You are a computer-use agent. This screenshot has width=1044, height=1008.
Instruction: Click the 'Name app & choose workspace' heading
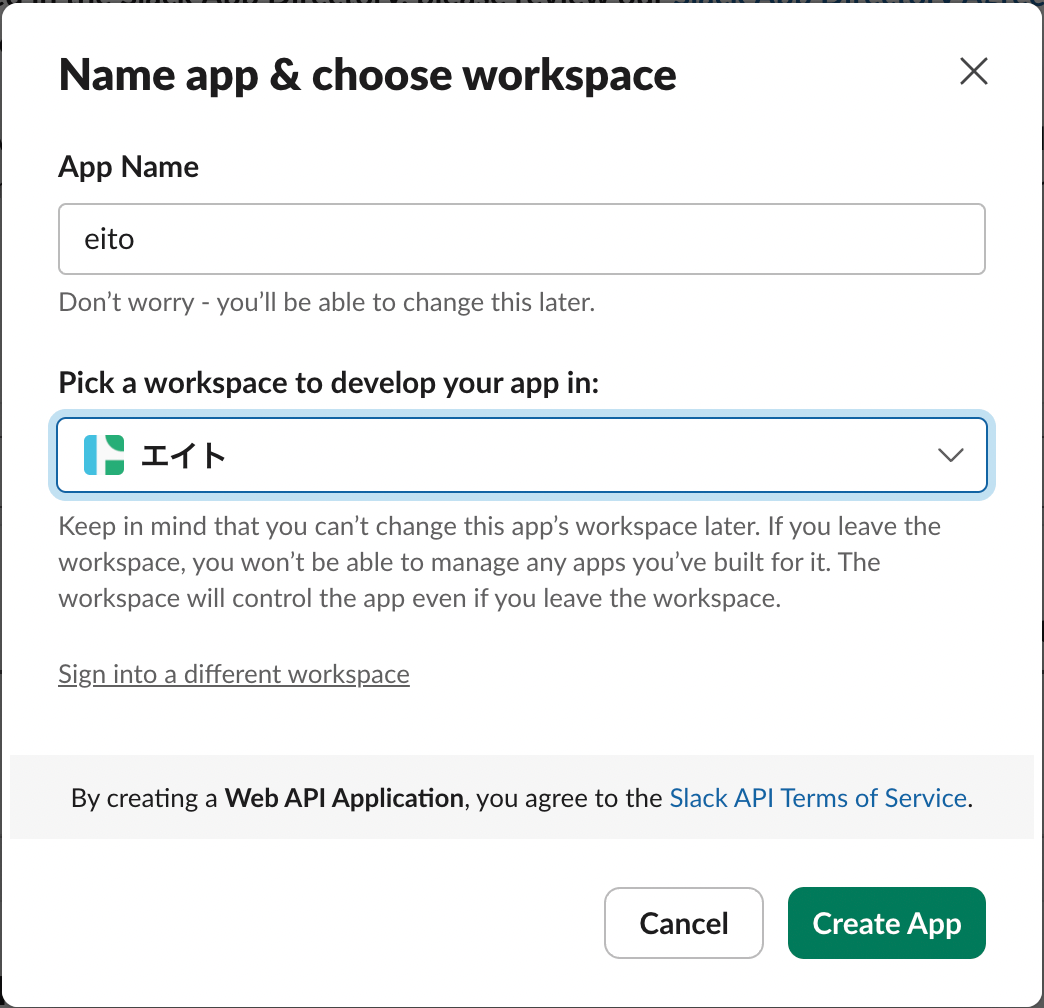[368, 75]
